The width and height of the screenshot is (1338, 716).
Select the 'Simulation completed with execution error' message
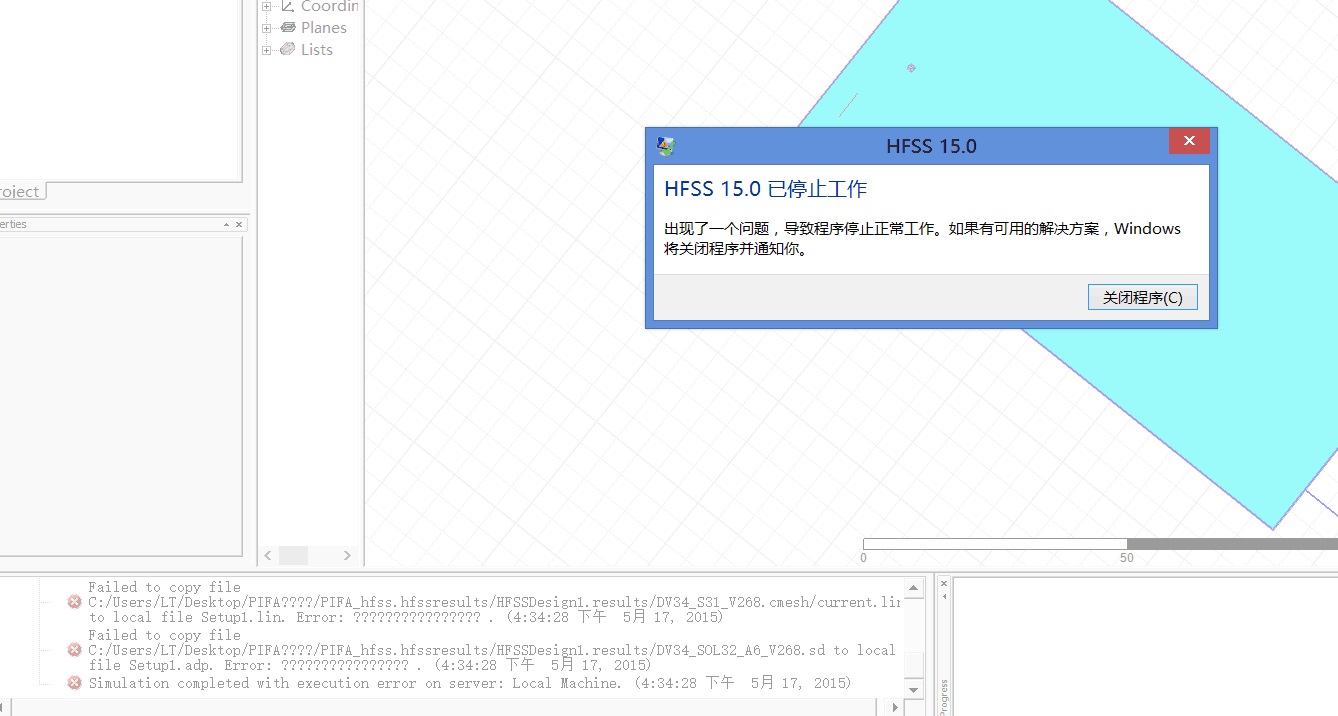[x=470, y=683]
